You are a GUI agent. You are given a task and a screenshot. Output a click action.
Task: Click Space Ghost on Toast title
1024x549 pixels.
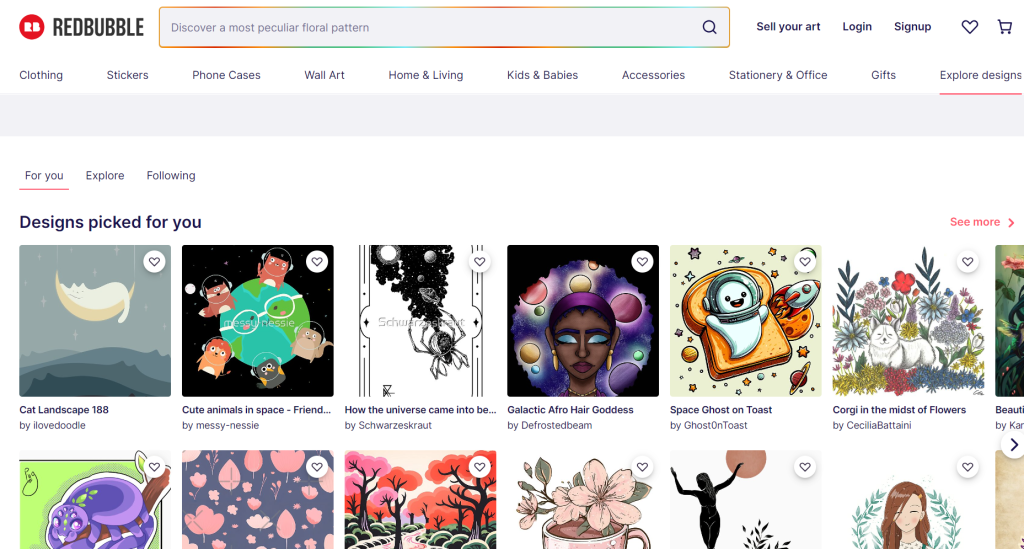pyautogui.click(x=721, y=410)
